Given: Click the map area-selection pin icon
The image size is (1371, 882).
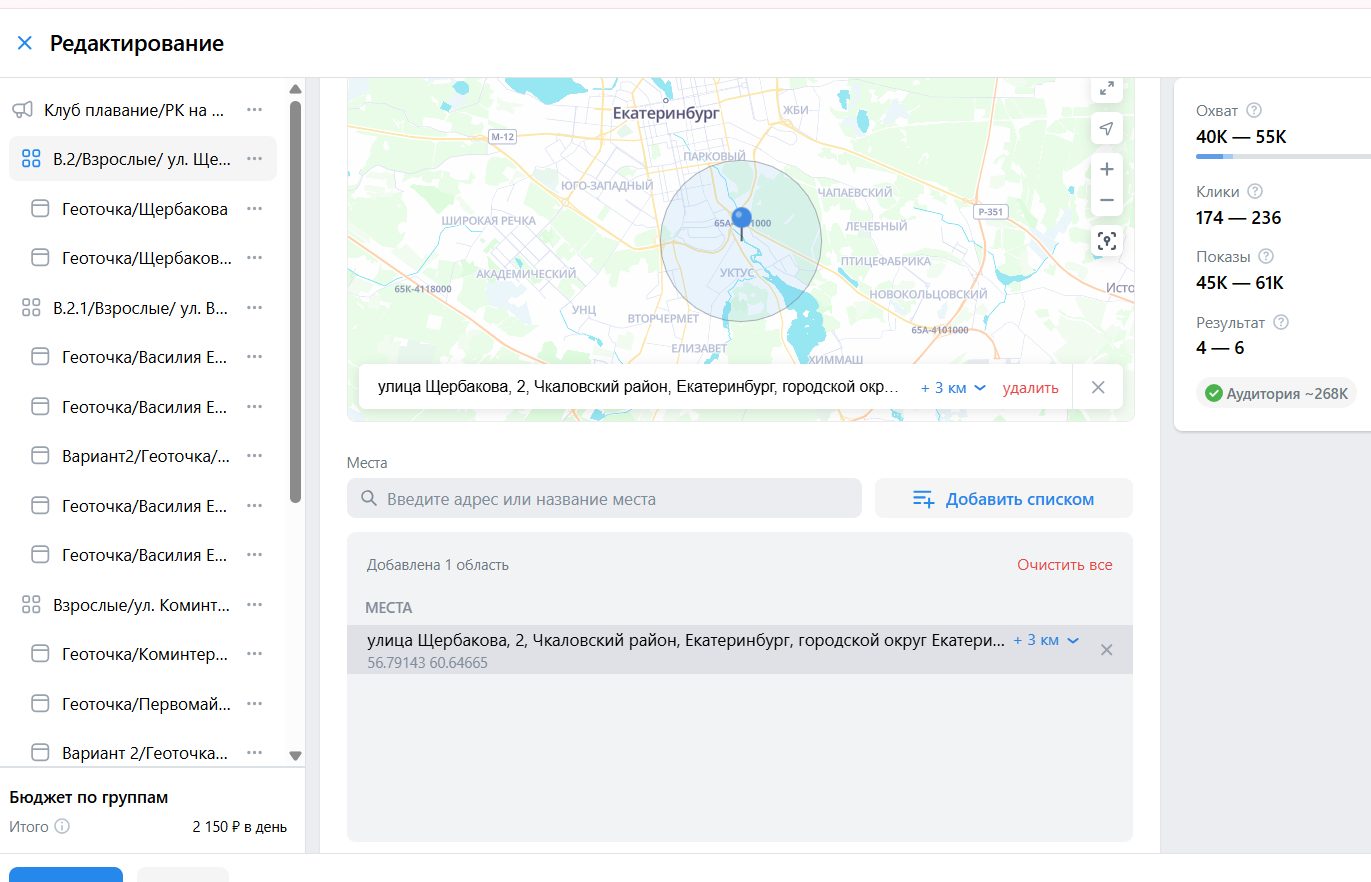Looking at the screenshot, I should click(x=1106, y=241).
